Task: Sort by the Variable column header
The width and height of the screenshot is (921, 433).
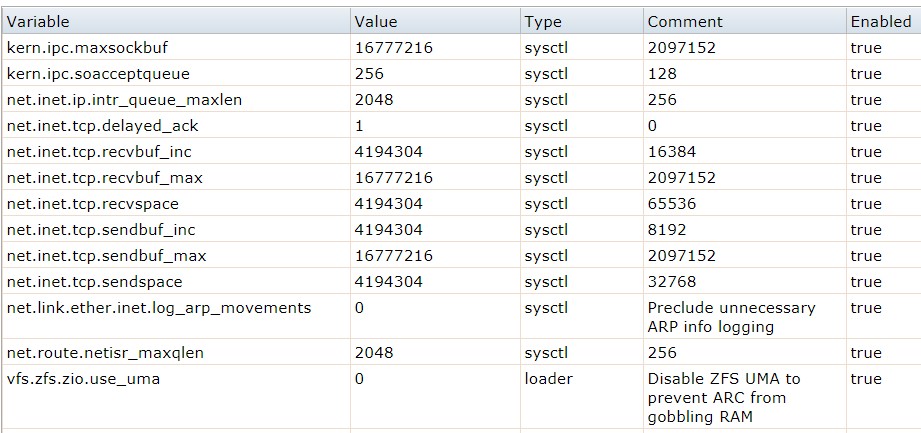Action: pos(39,21)
